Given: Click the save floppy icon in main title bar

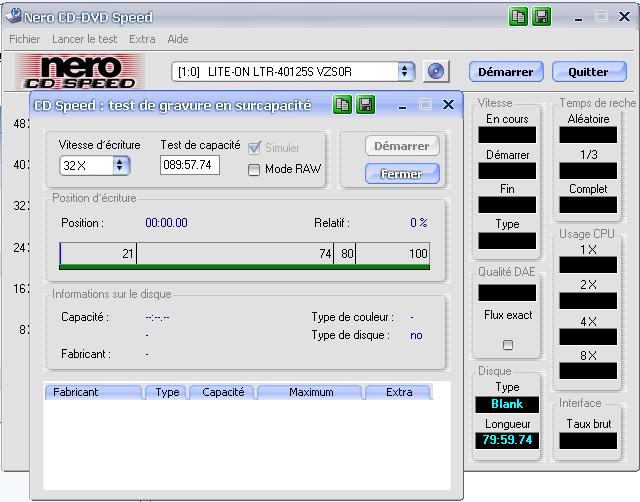Looking at the screenshot, I should pyautogui.click(x=542, y=17).
